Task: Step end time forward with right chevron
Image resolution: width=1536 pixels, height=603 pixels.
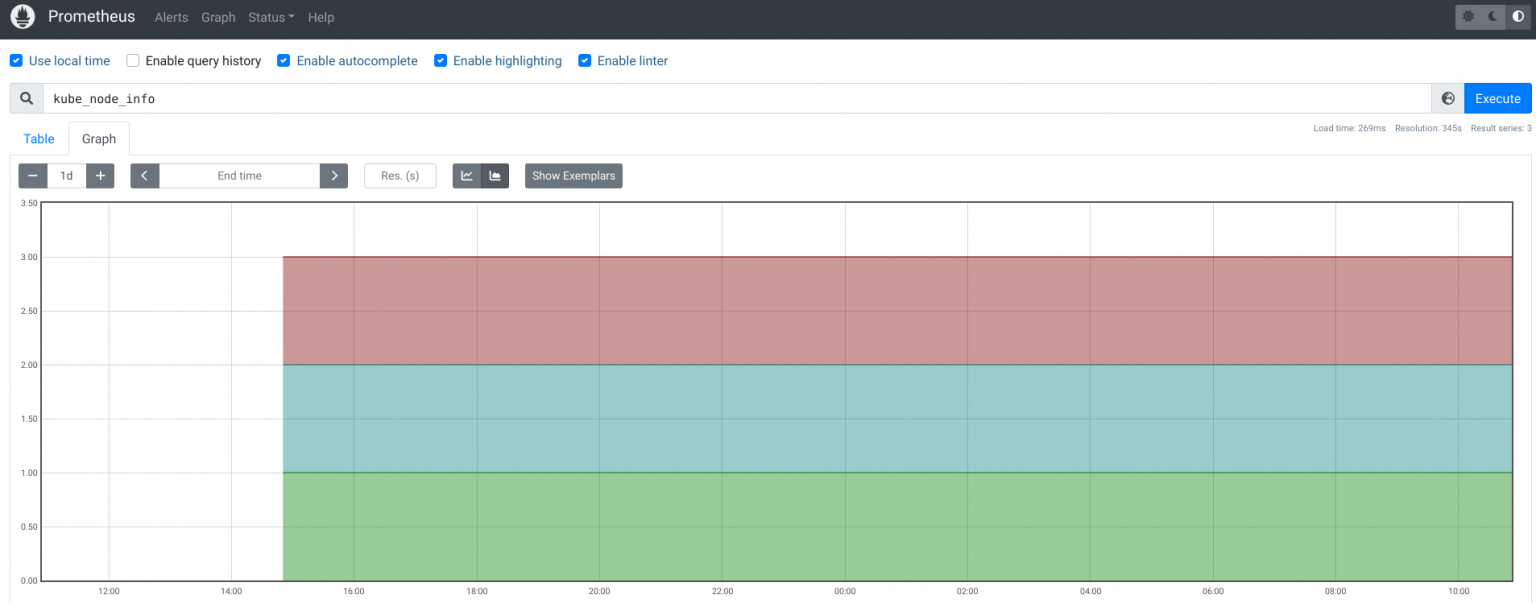Action: click(x=333, y=175)
